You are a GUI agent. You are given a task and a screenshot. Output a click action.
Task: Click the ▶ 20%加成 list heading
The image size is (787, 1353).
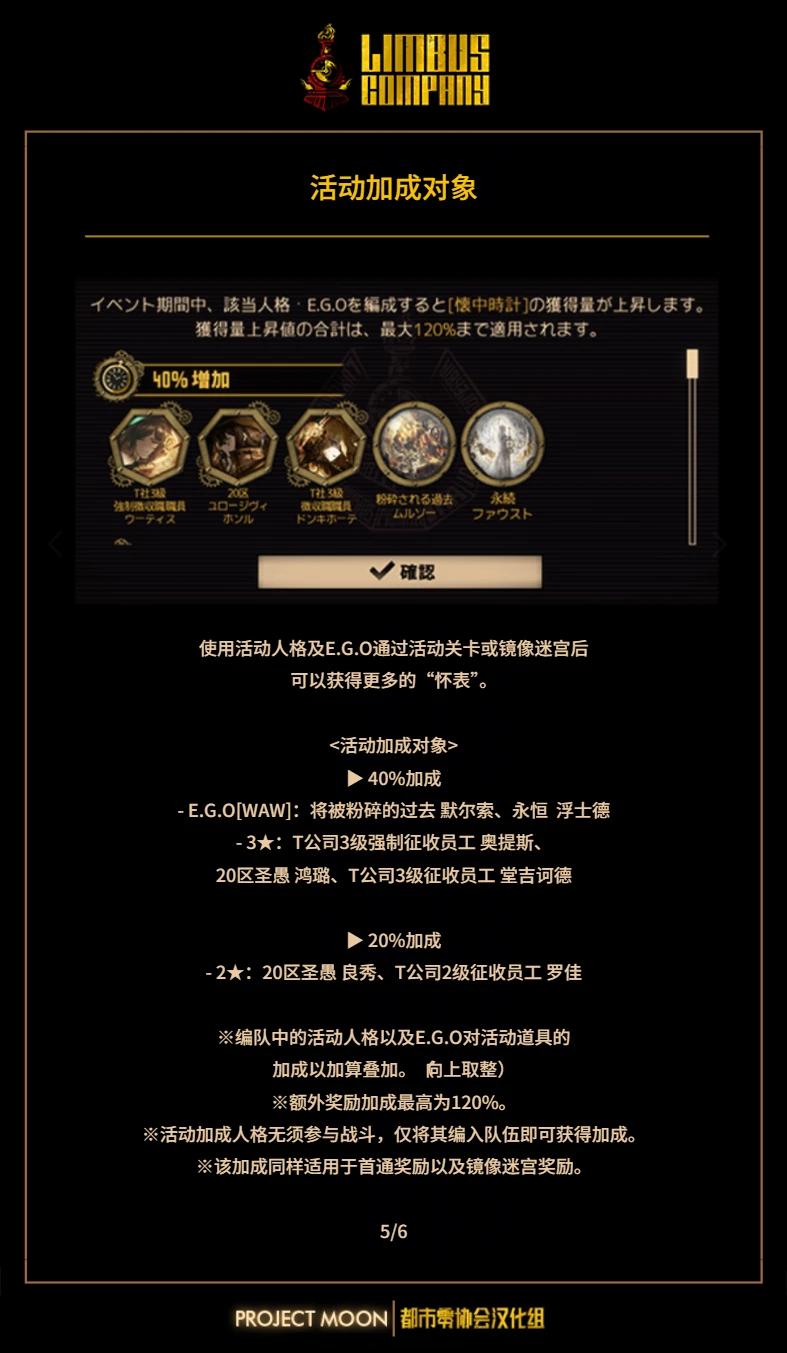(x=394, y=940)
